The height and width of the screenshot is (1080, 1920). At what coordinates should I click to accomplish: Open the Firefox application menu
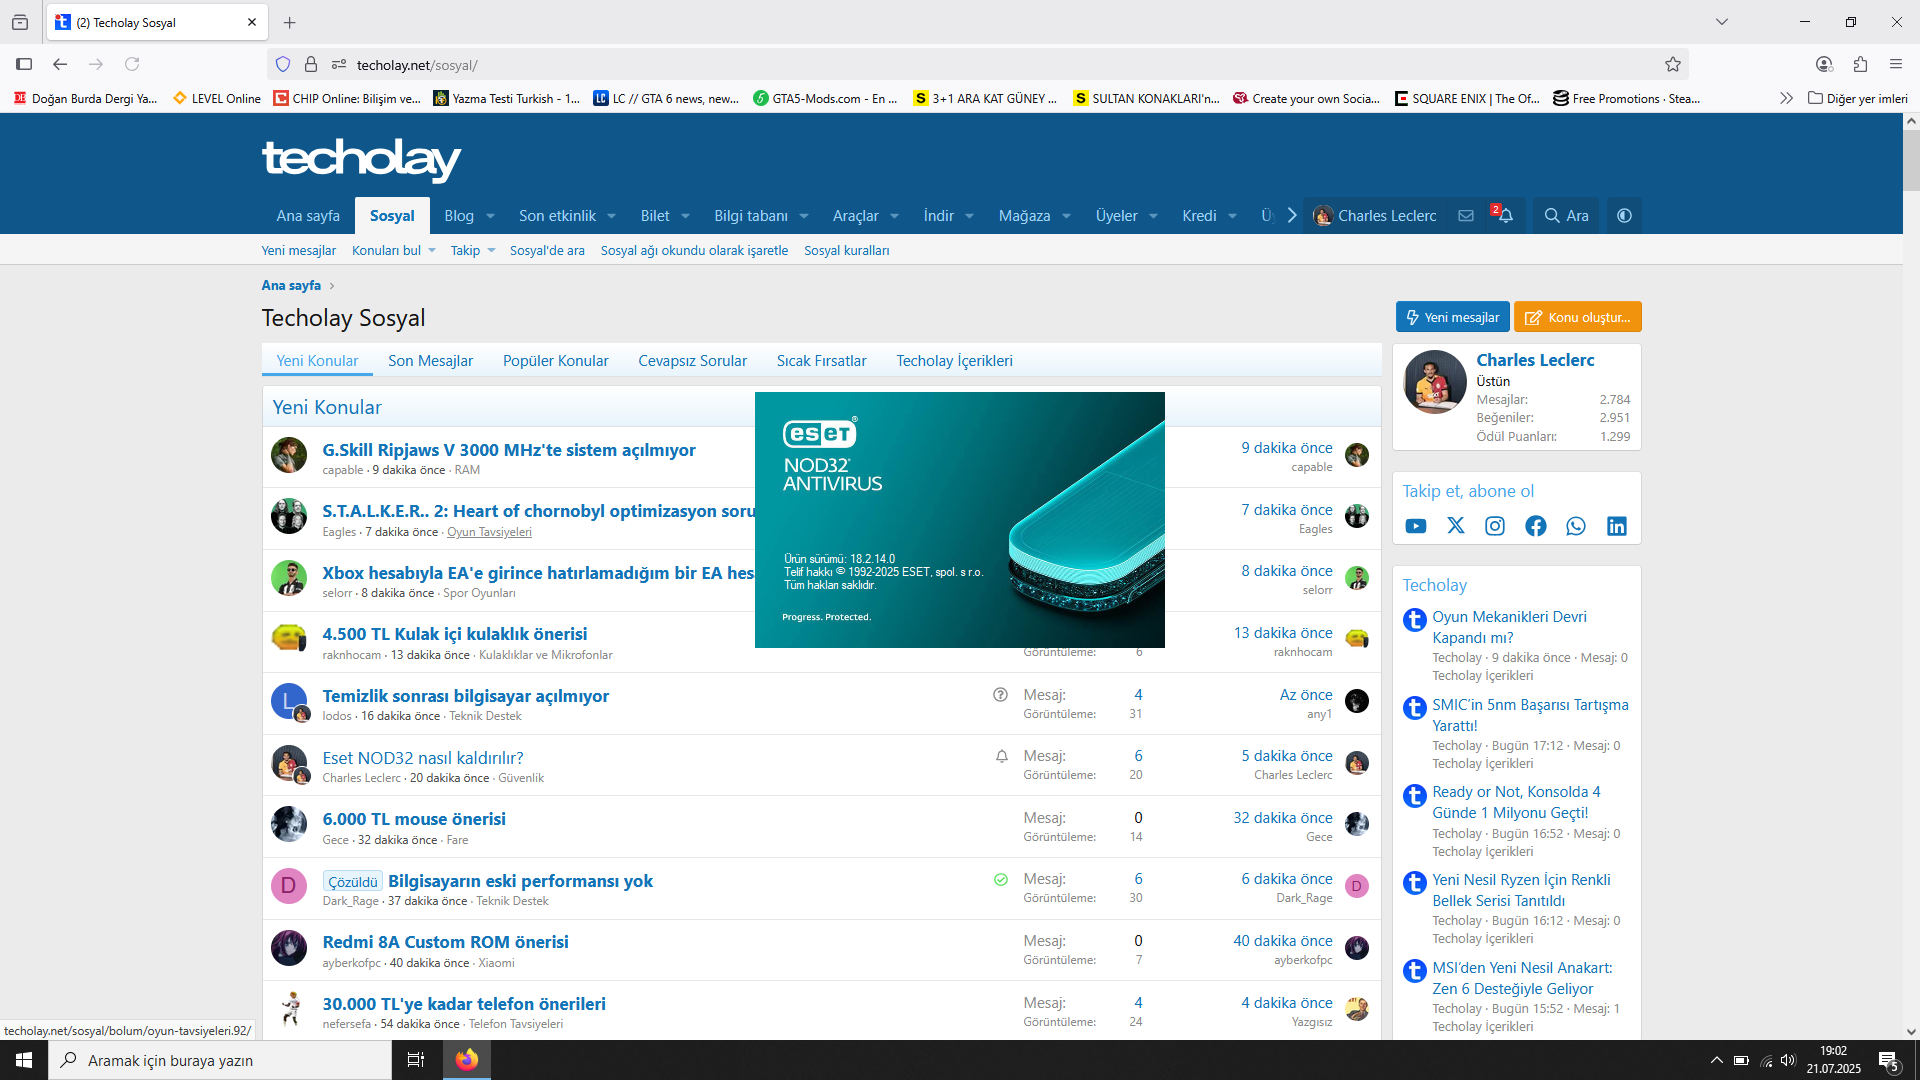(x=1896, y=64)
